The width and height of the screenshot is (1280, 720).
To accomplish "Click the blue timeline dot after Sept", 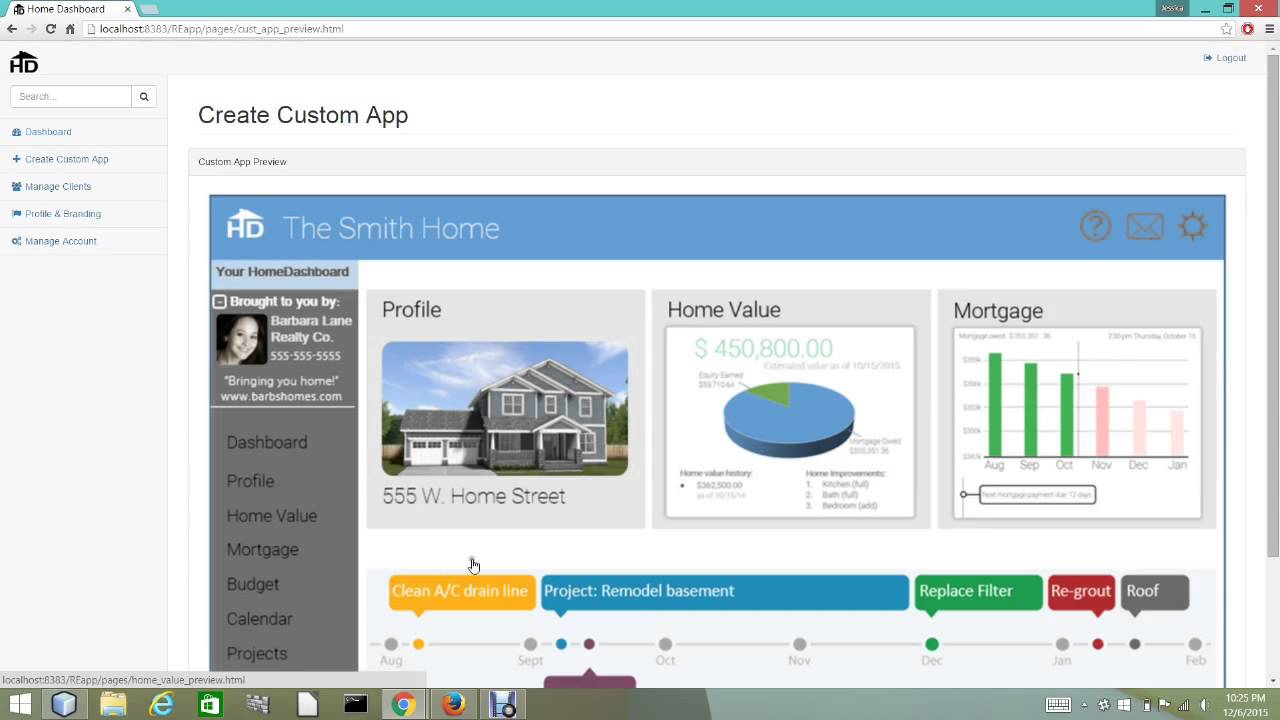I will 561,644.
